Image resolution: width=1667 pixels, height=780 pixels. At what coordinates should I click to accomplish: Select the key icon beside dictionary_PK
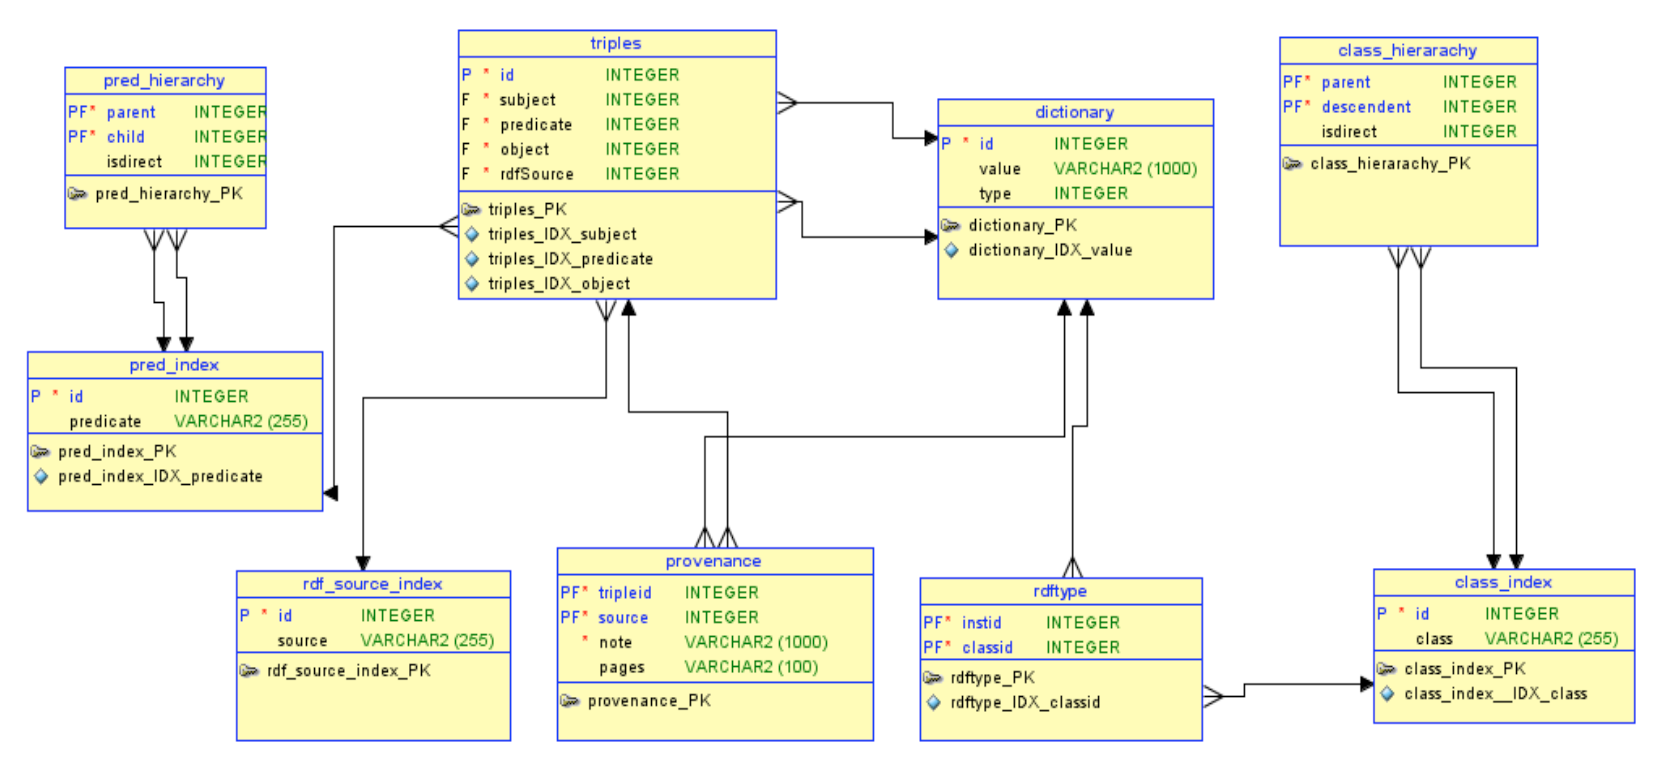click(x=951, y=226)
